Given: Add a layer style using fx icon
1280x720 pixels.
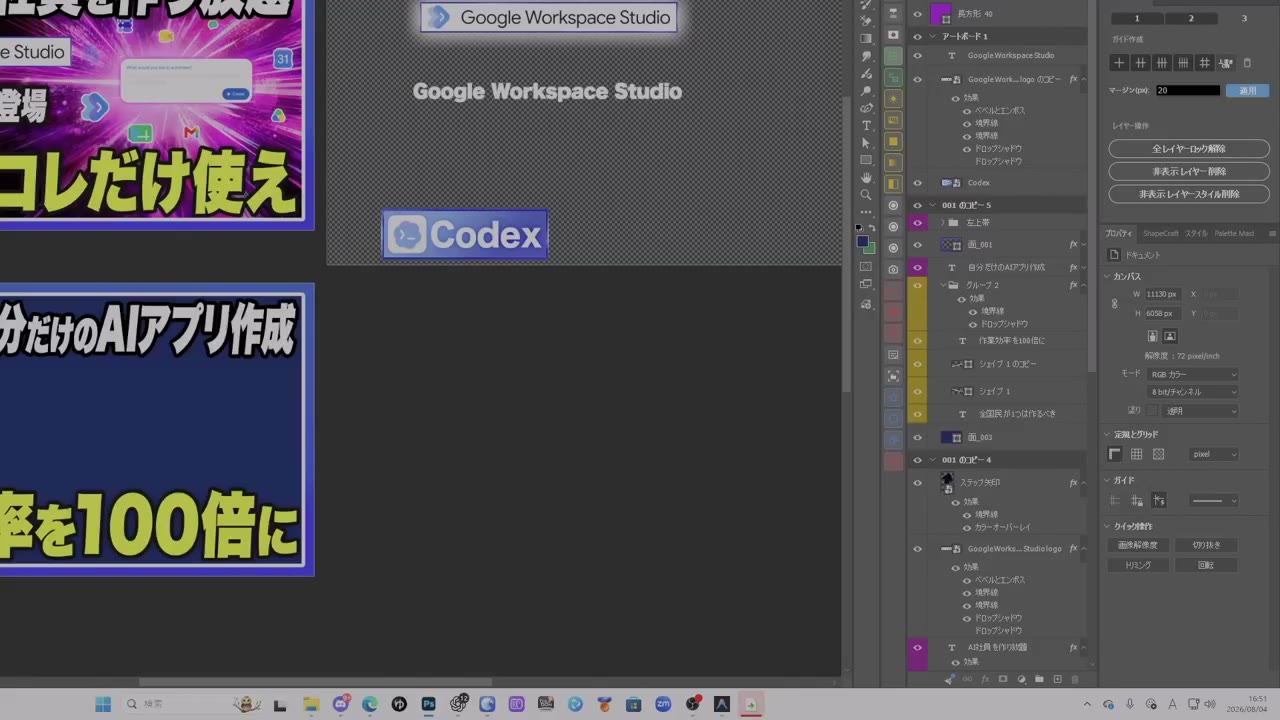Looking at the screenshot, I should point(985,679).
